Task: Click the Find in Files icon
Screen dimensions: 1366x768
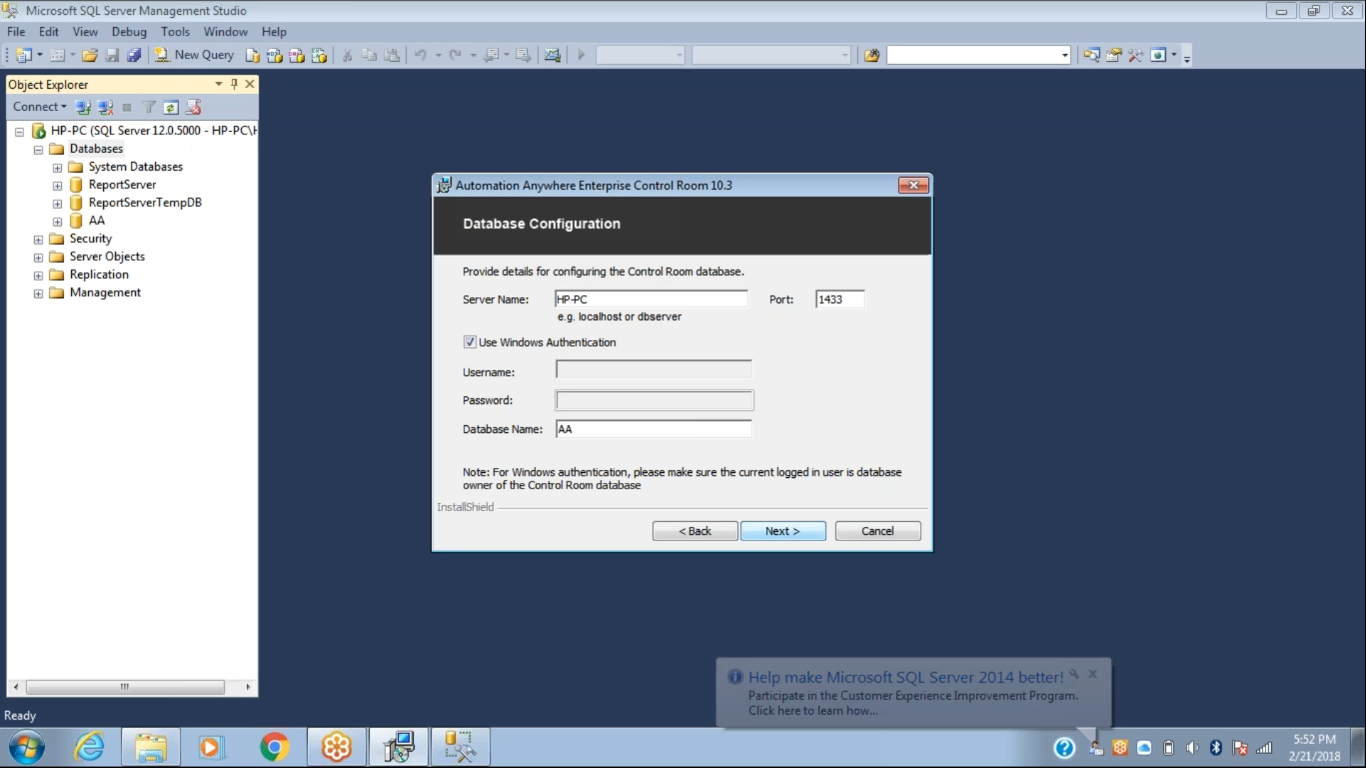Action: pyautogui.click(x=872, y=55)
